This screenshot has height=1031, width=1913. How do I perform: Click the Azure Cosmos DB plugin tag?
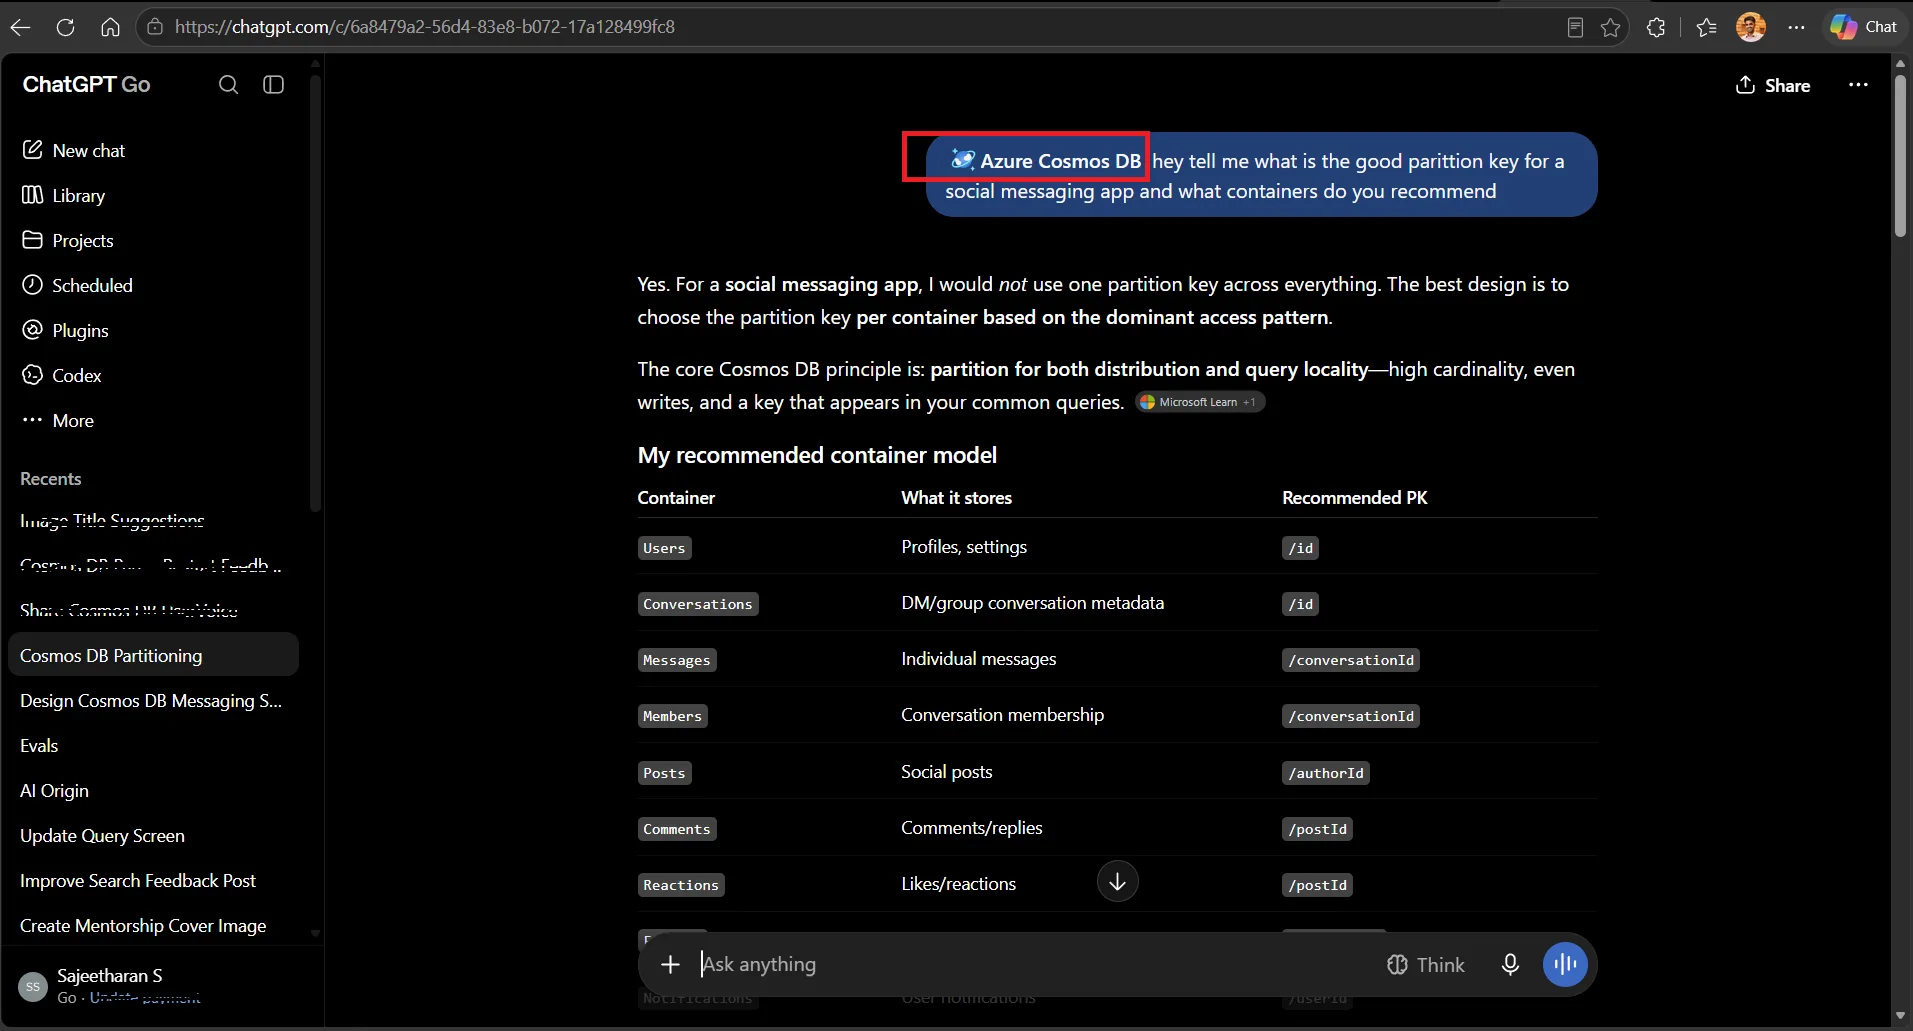1045,160
